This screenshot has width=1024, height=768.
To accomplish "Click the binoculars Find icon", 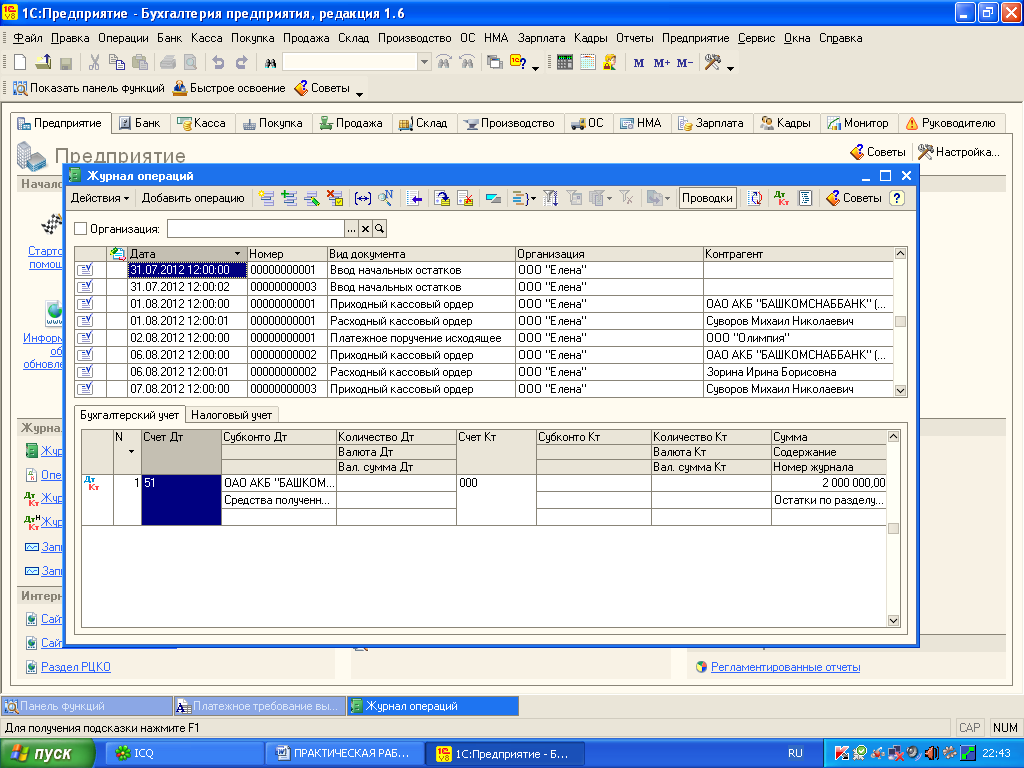I will [x=270, y=63].
